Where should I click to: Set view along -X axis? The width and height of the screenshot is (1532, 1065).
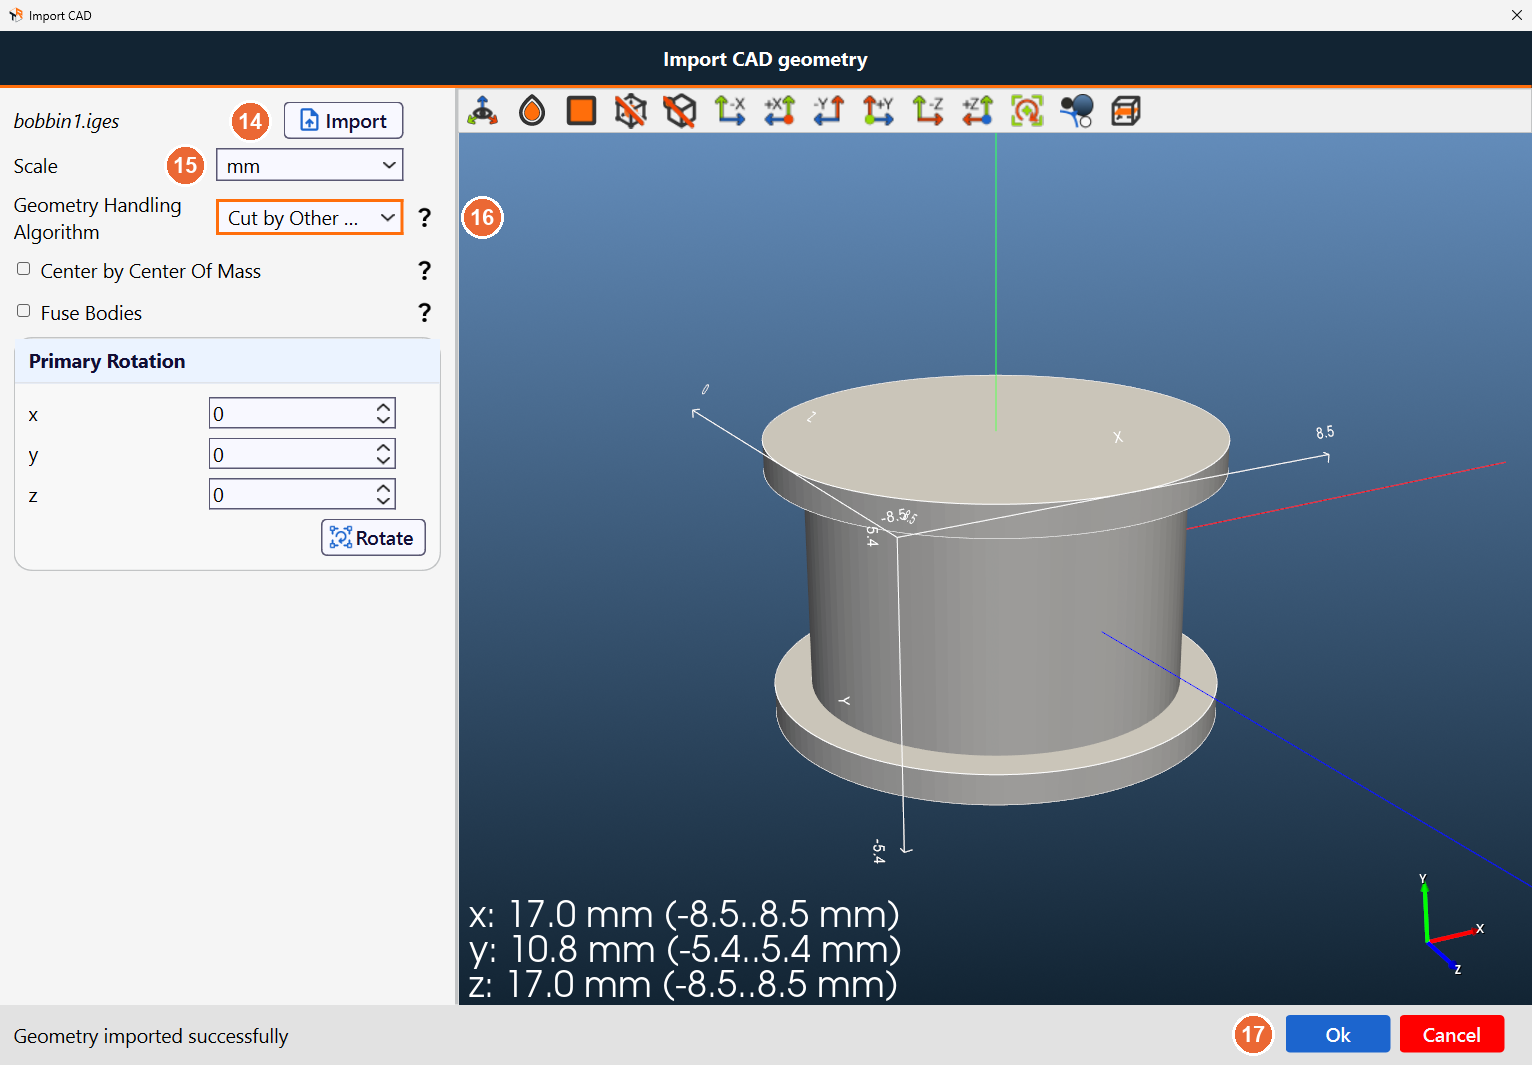[730, 111]
